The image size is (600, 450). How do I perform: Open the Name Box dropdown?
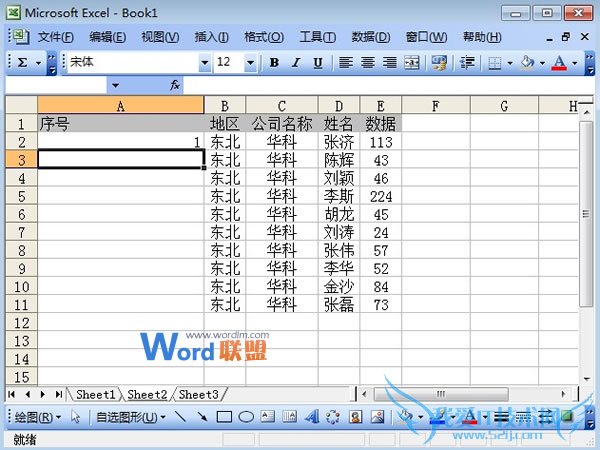tap(115, 85)
